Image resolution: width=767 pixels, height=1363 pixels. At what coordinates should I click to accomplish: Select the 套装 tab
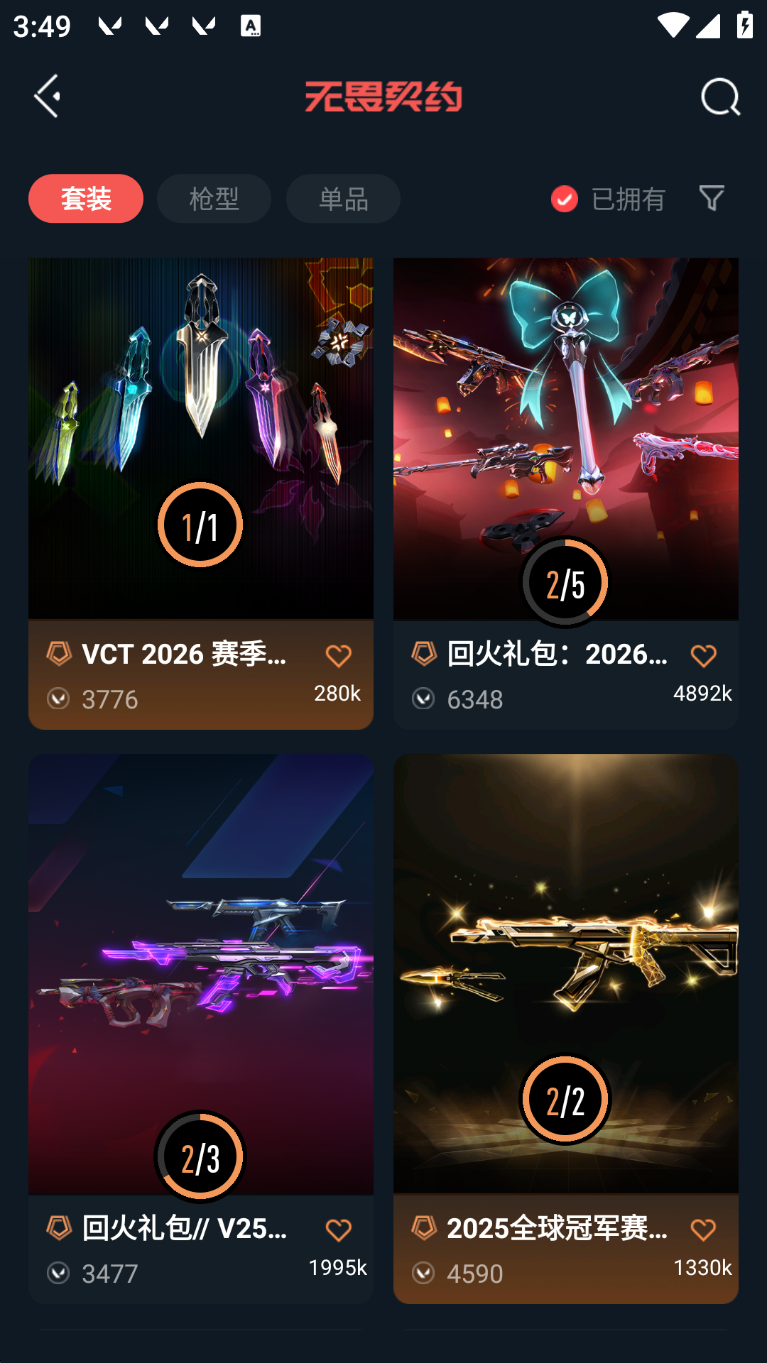click(86, 198)
